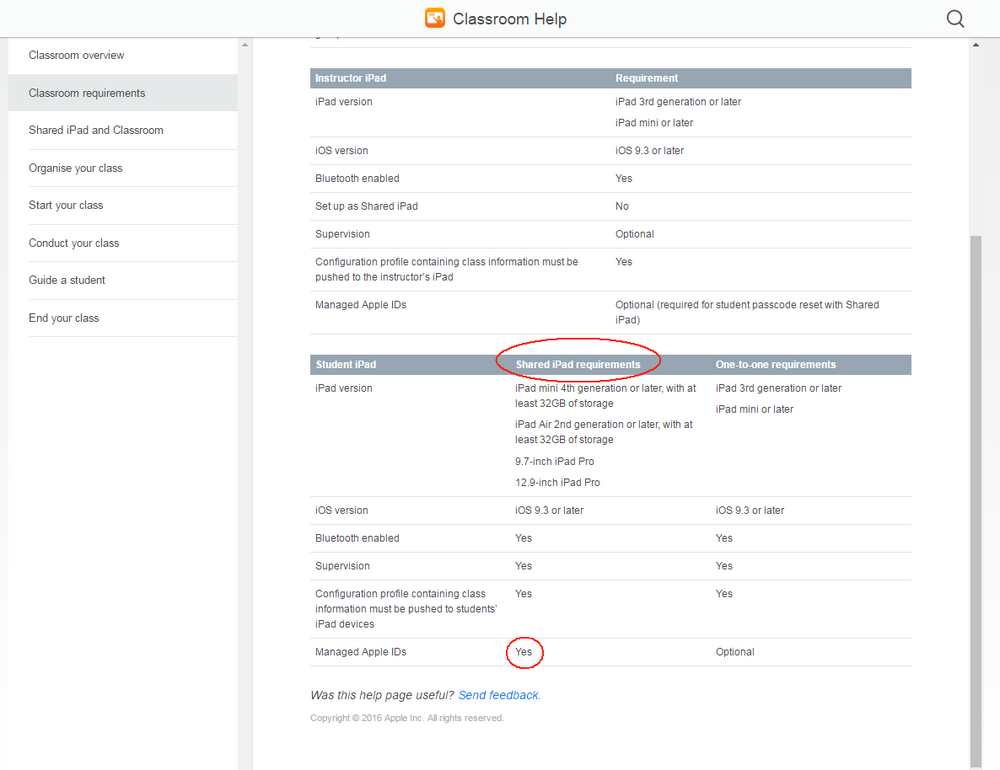Open End your class topic

(64, 318)
